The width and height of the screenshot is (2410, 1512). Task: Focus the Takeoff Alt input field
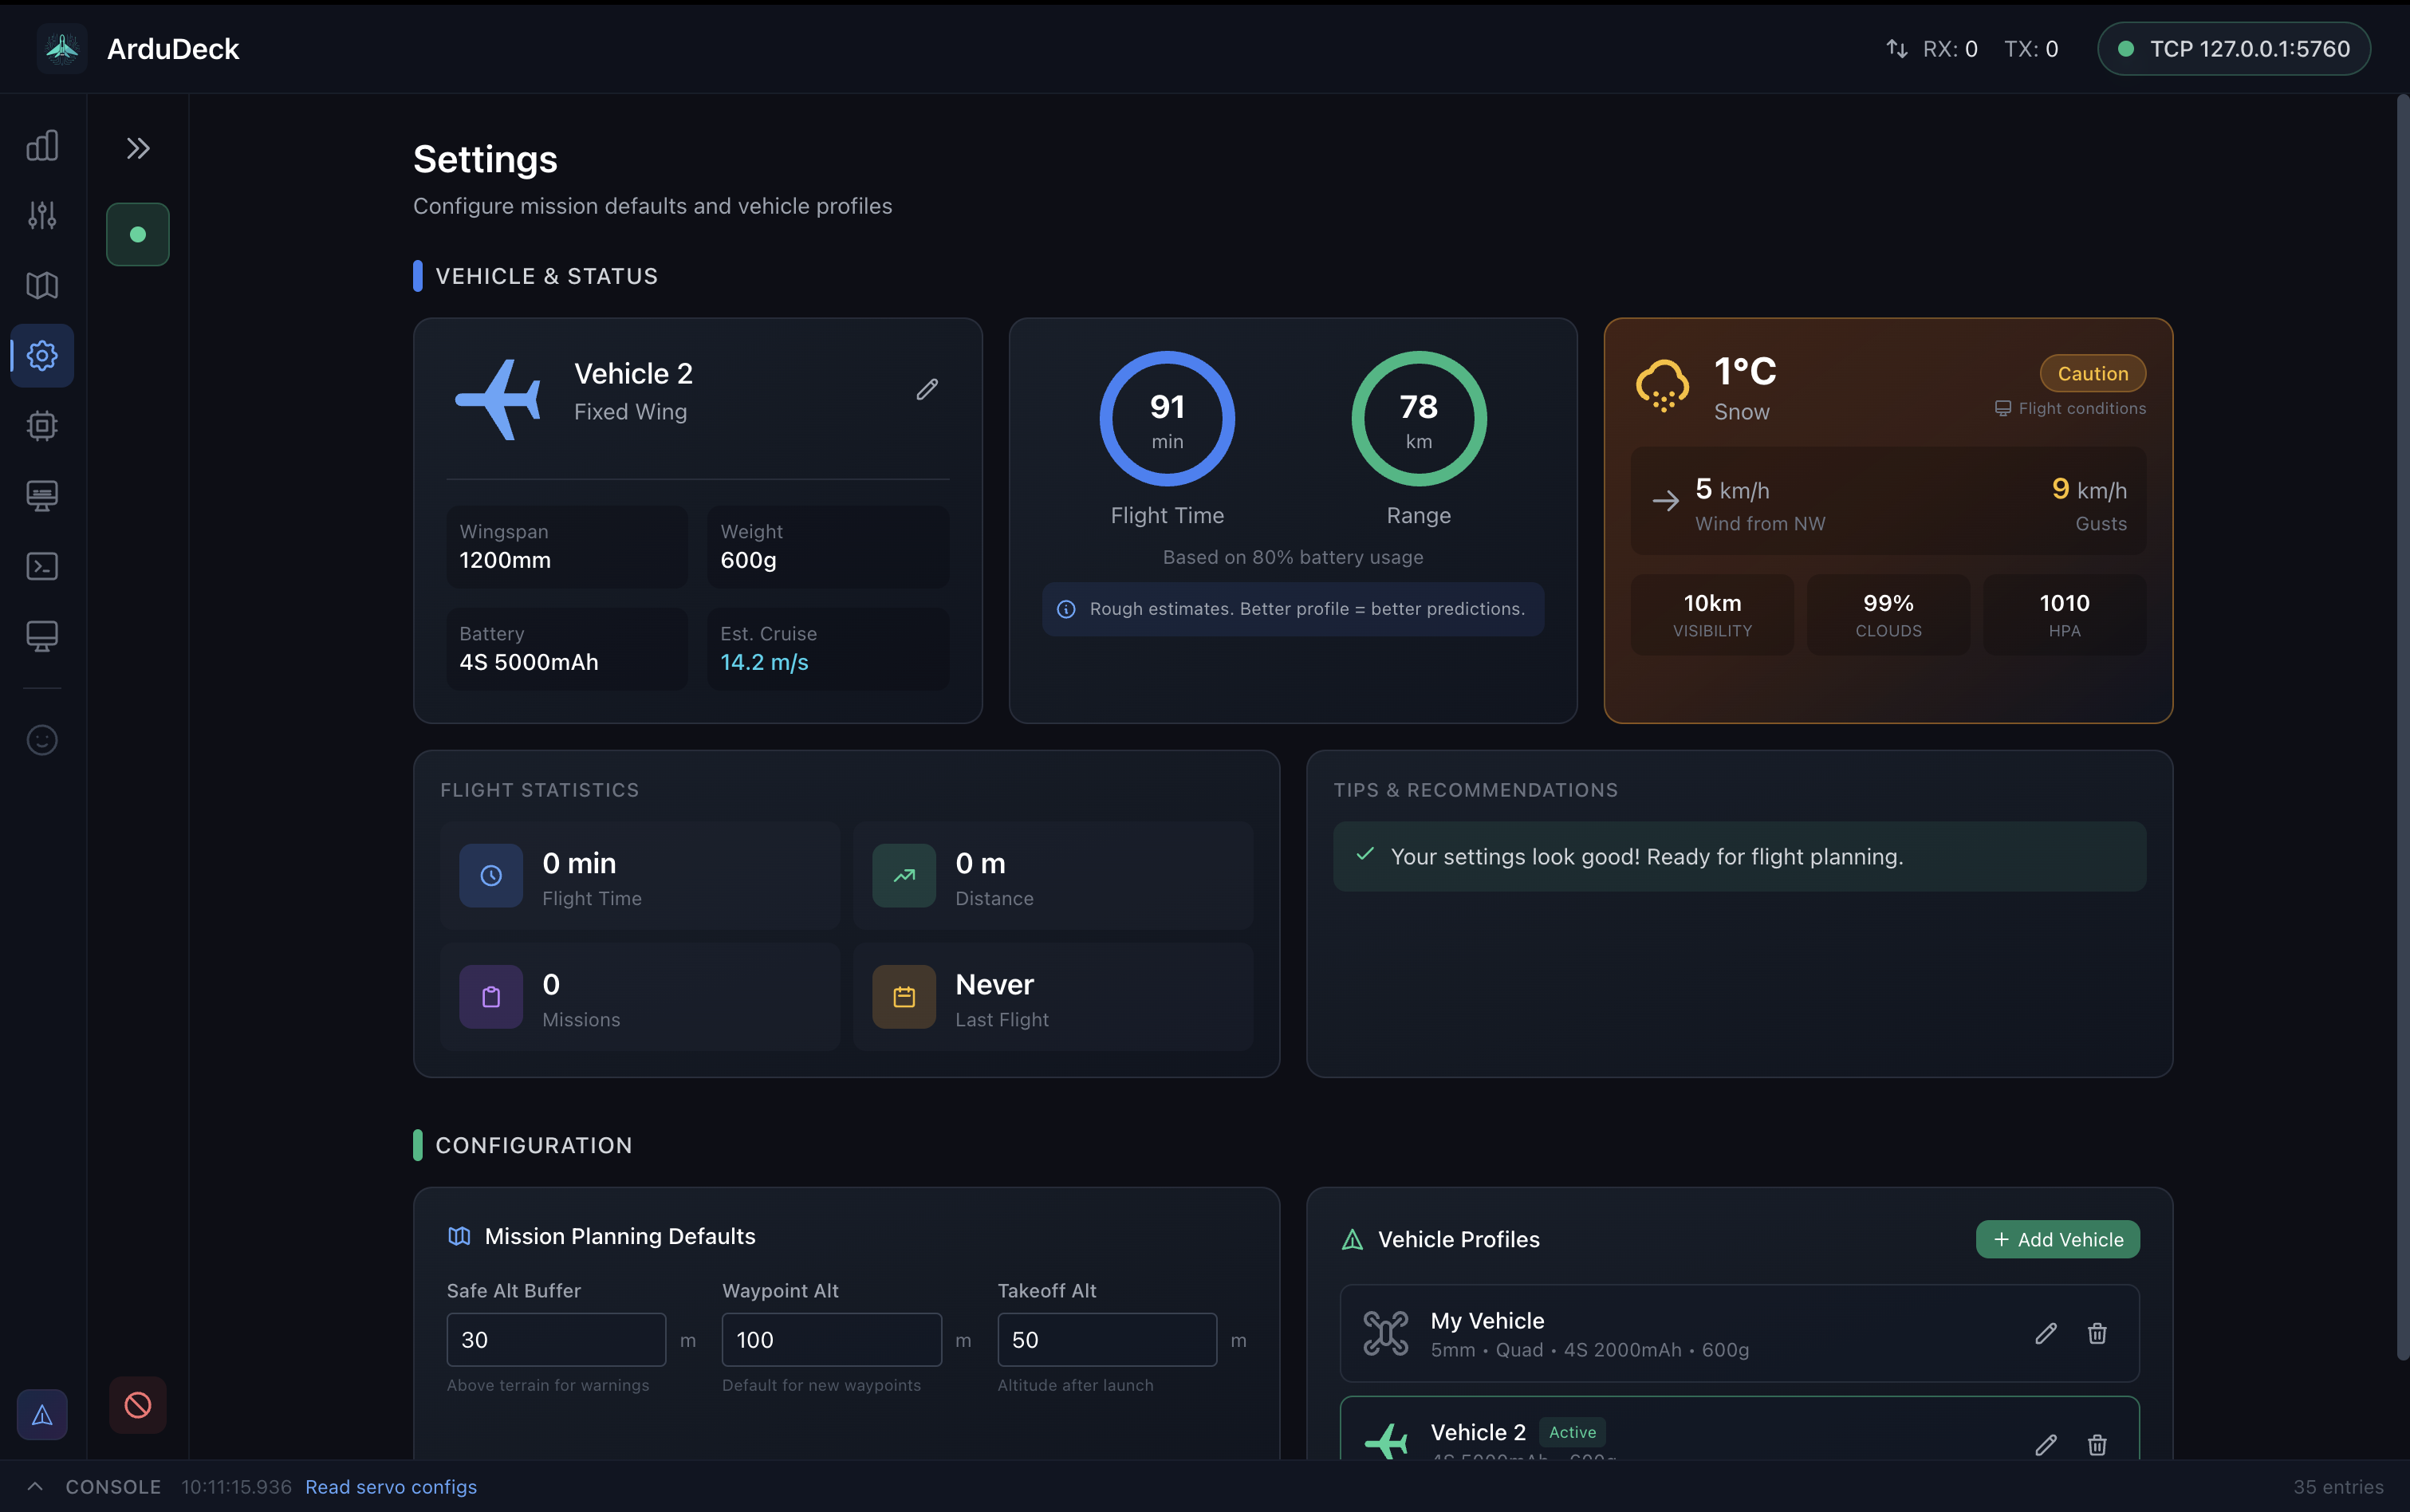1107,1340
